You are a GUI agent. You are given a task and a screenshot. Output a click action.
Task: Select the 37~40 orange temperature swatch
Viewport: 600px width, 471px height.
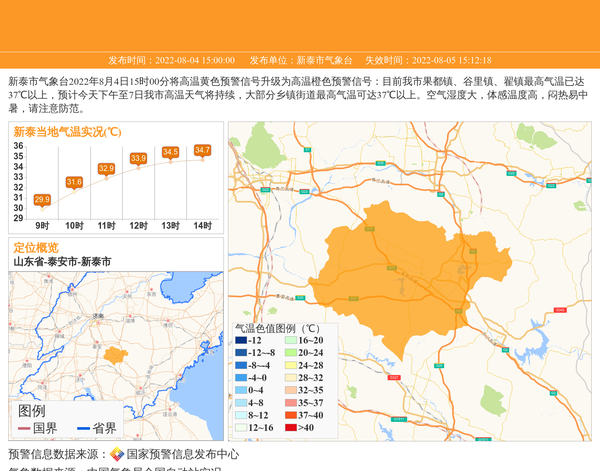click(x=289, y=415)
